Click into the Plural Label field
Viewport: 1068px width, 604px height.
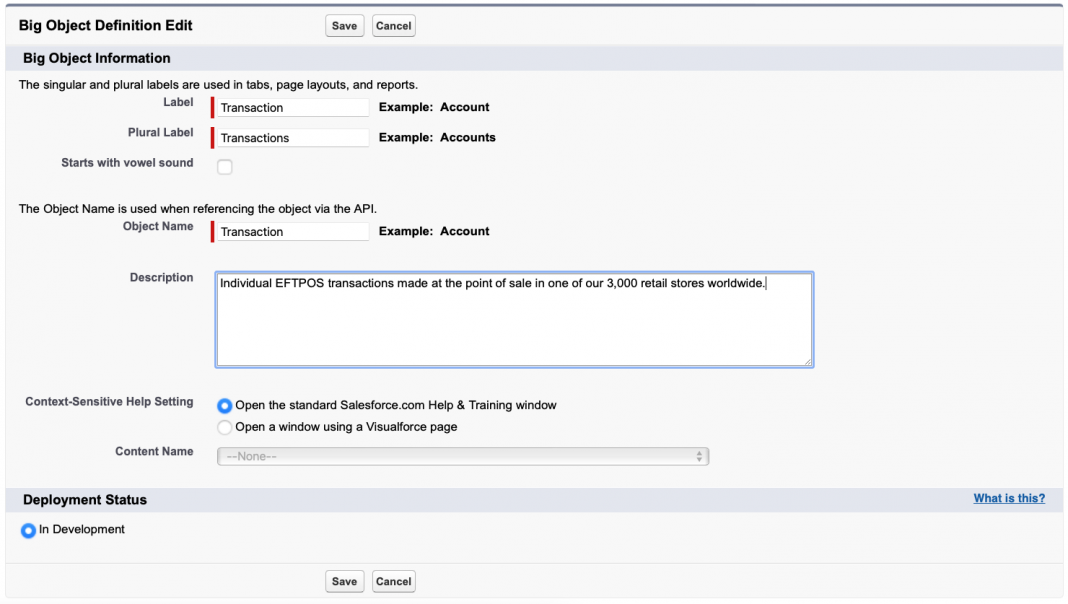click(293, 138)
